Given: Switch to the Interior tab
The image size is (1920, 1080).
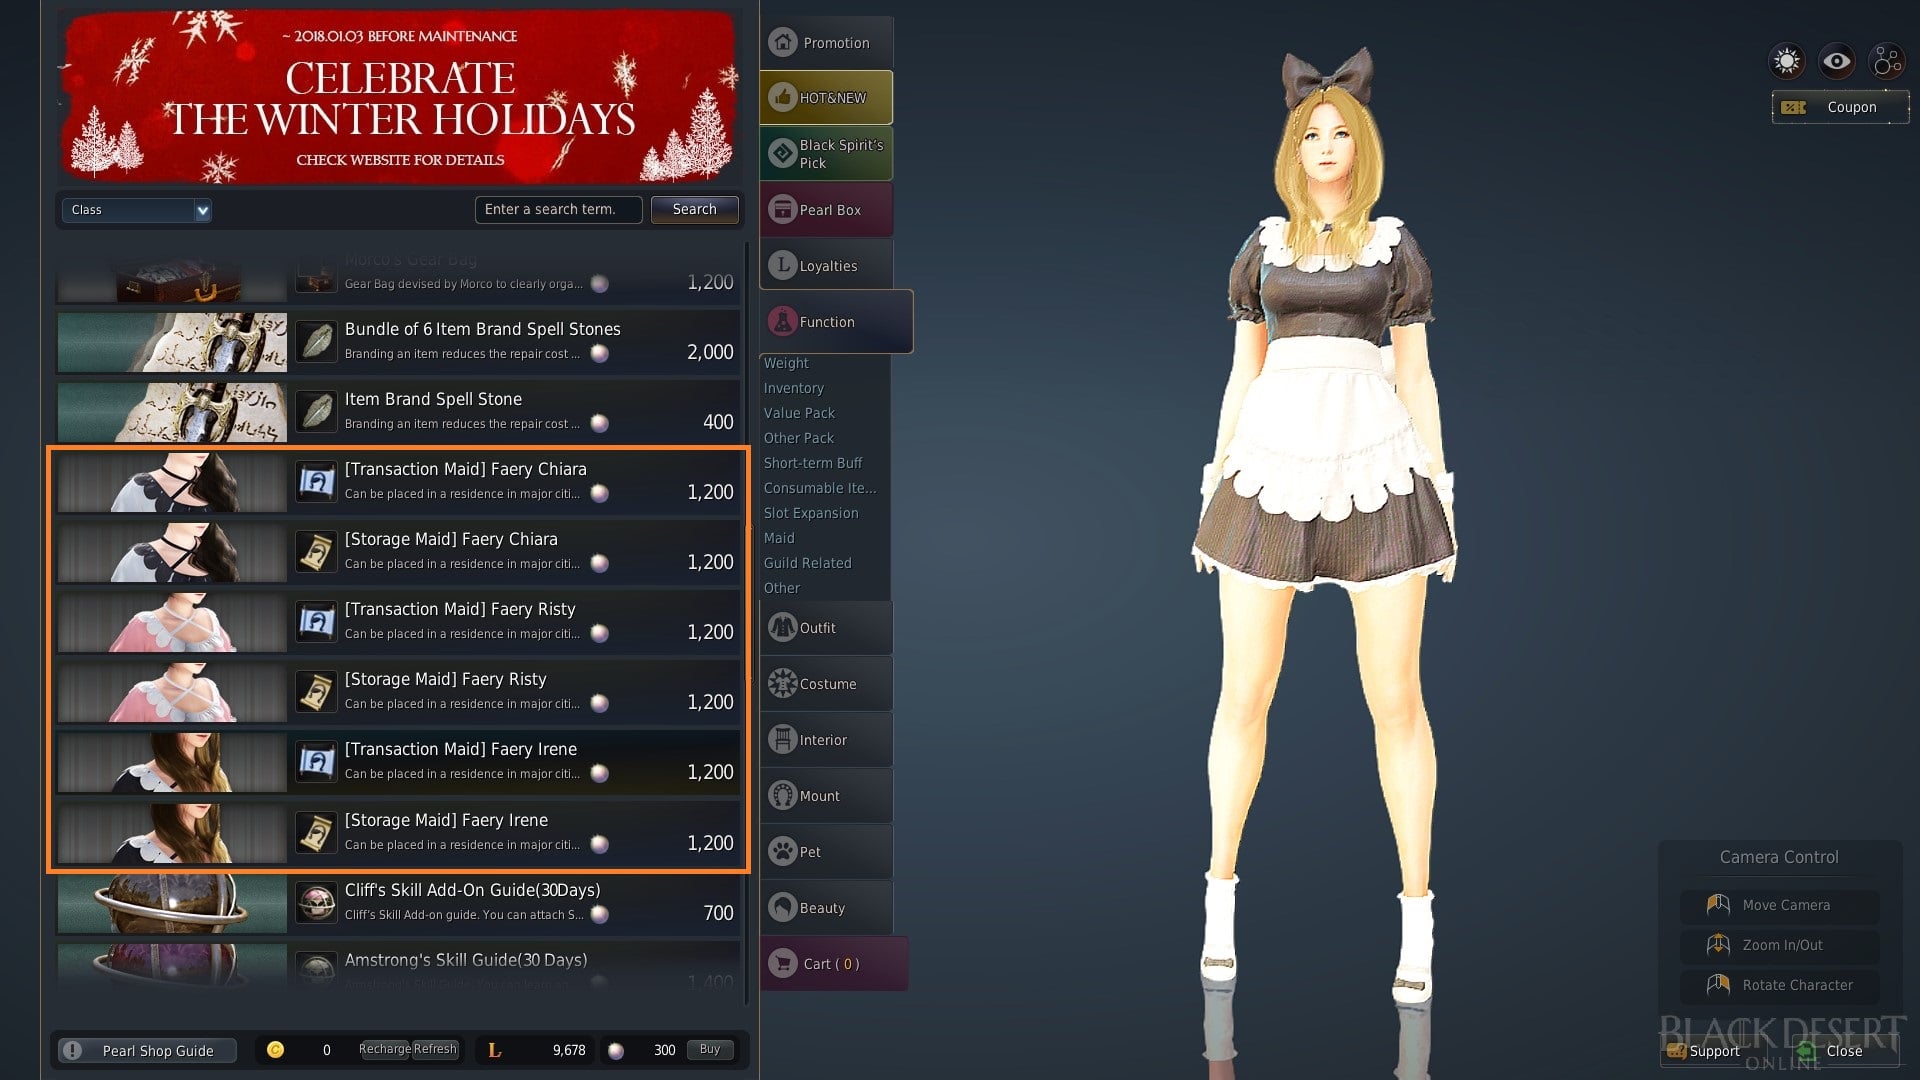Looking at the screenshot, I should tap(824, 739).
